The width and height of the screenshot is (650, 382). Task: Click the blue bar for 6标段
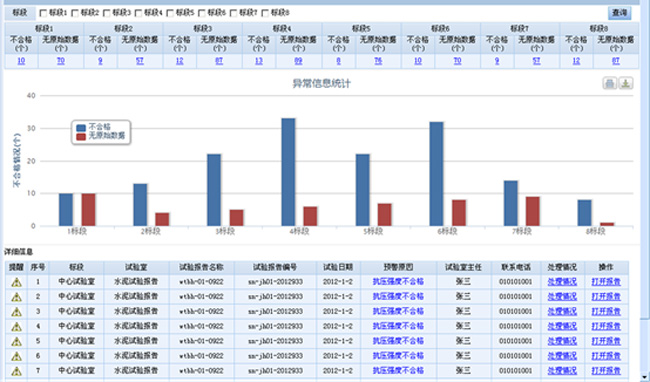tap(437, 174)
